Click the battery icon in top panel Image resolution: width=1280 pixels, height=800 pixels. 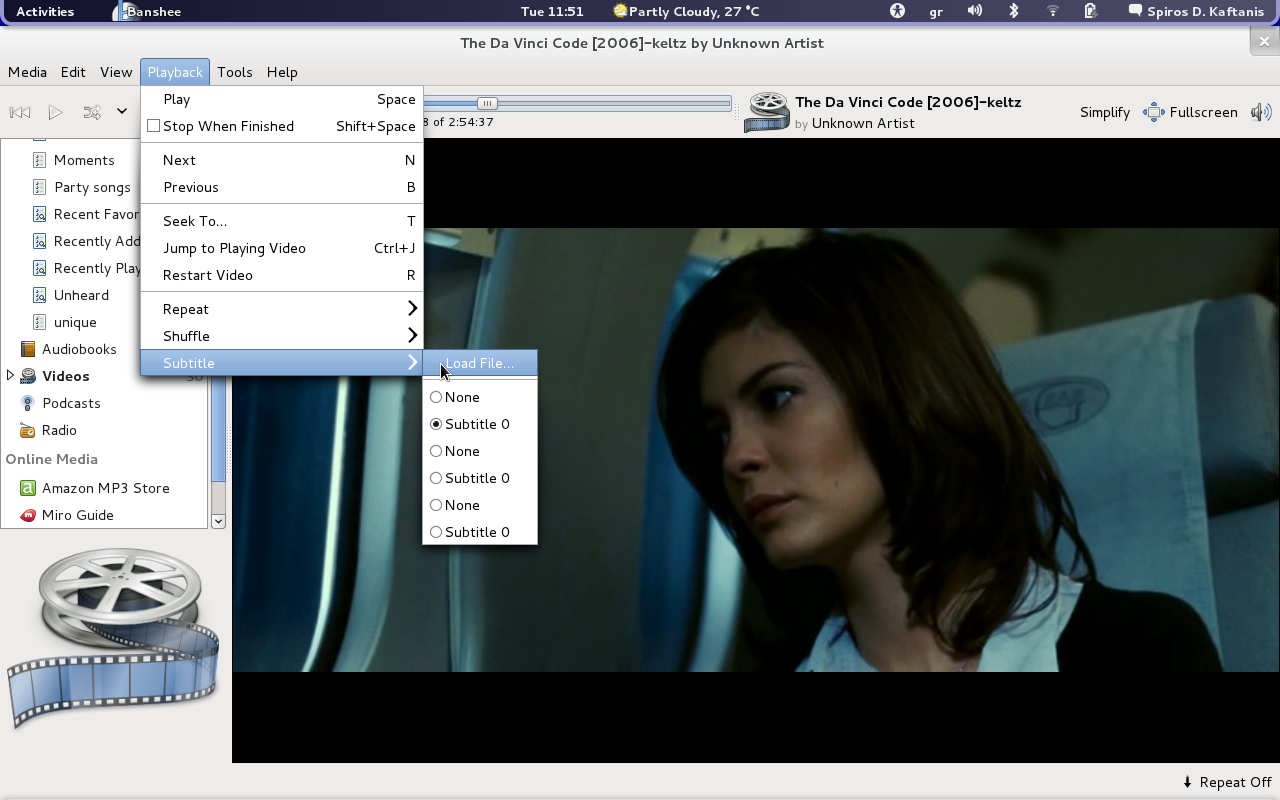(x=1091, y=11)
